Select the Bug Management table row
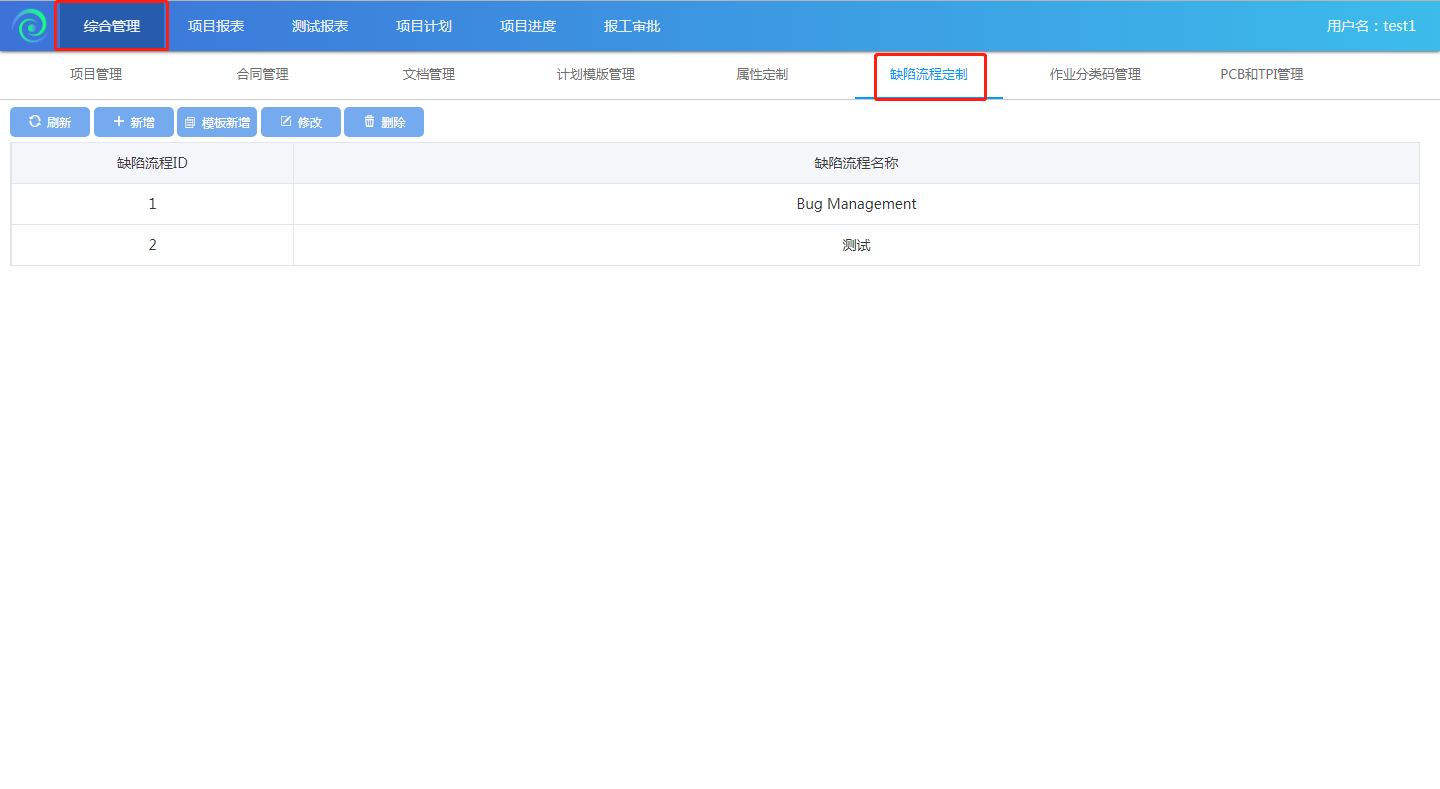The width and height of the screenshot is (1440, 789). click(x=856, y=204)
